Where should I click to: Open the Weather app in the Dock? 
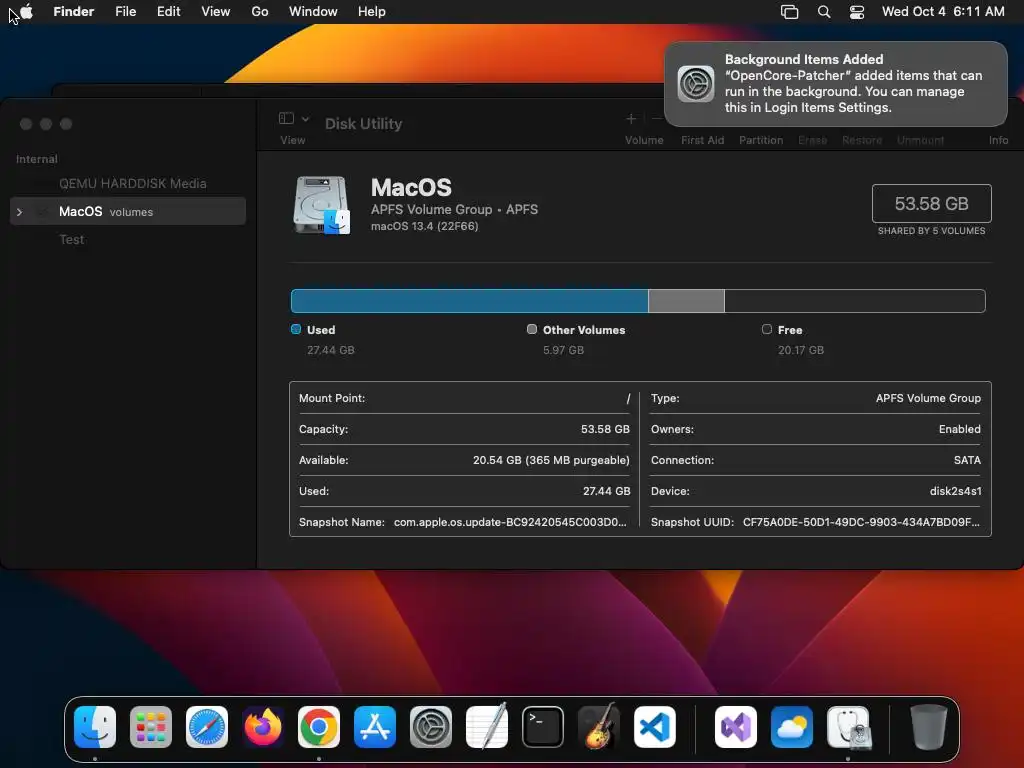point(792,727)
